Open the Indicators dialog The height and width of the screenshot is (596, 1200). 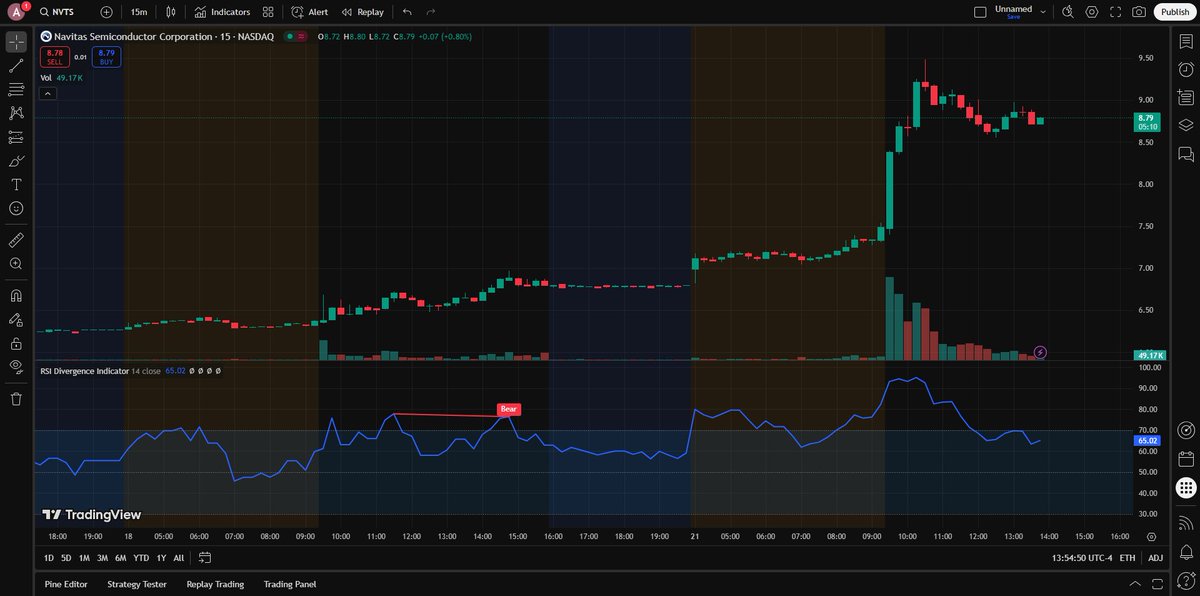222,12
